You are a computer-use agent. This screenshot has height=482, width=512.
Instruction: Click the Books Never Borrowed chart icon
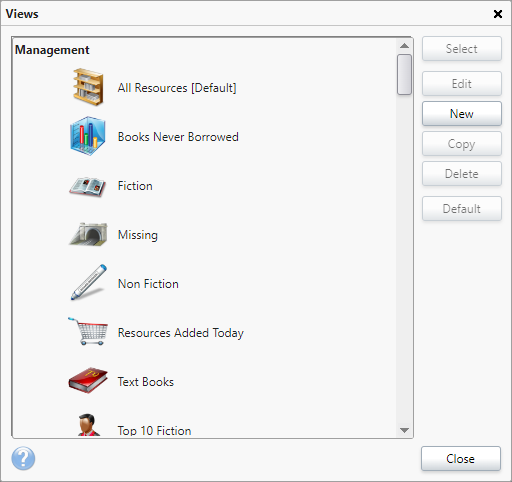click(x=88, y=136)
